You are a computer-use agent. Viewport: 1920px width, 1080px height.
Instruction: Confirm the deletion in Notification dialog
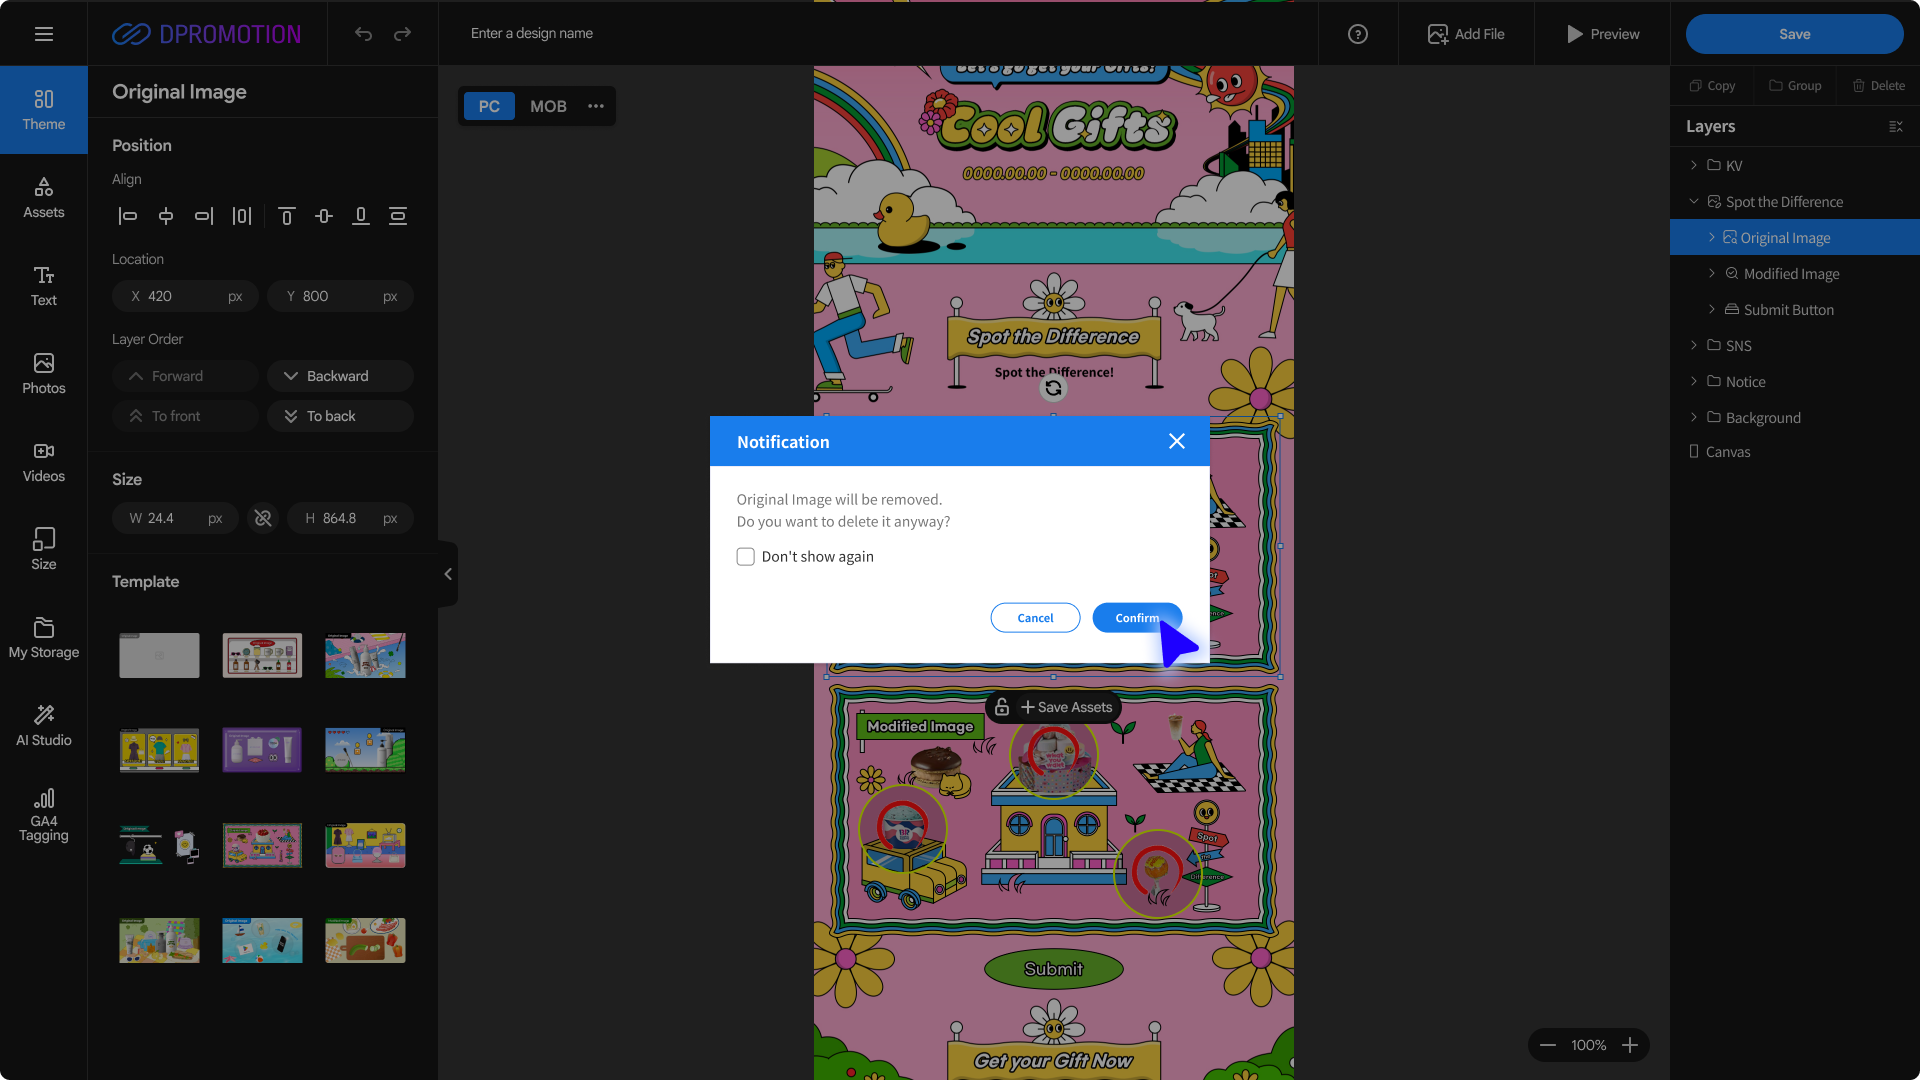(x=1137, y=618)
